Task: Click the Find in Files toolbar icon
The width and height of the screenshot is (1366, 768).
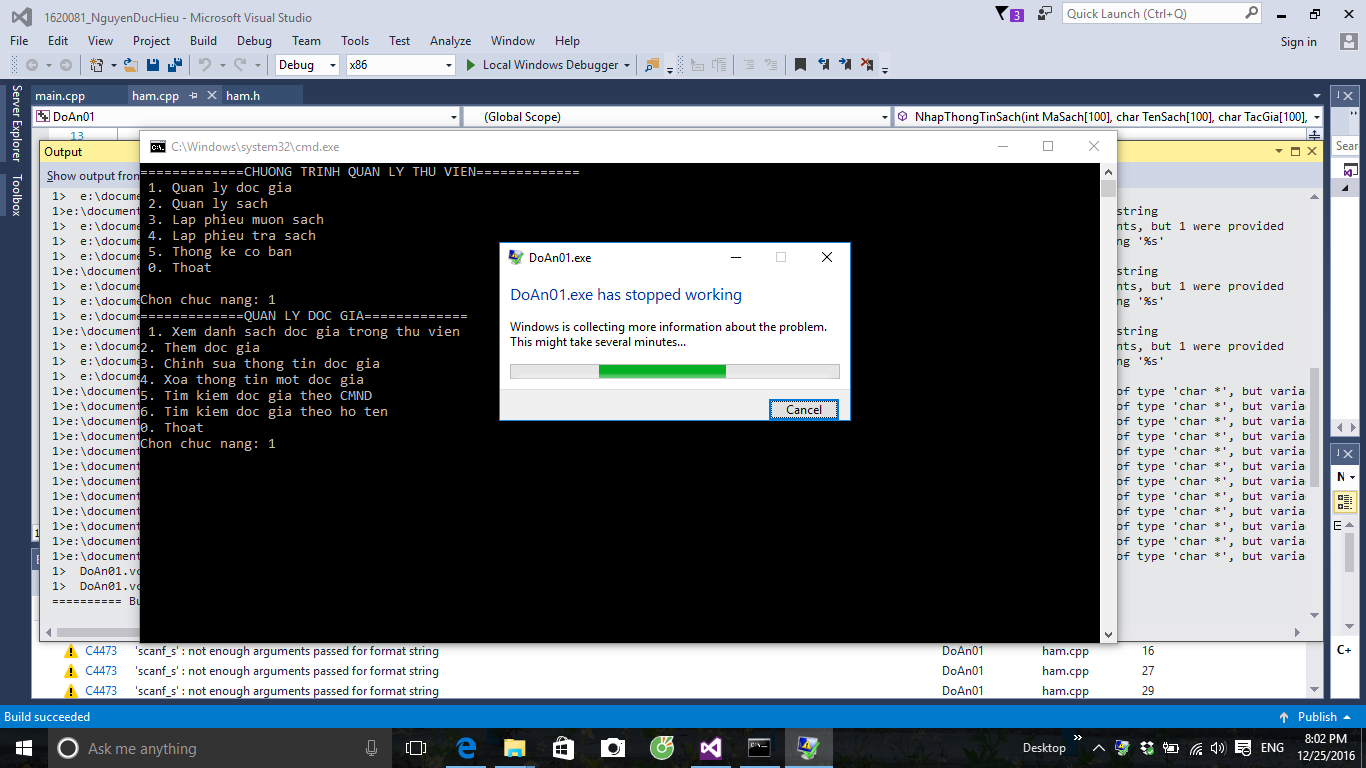Action: click(652, 65)
